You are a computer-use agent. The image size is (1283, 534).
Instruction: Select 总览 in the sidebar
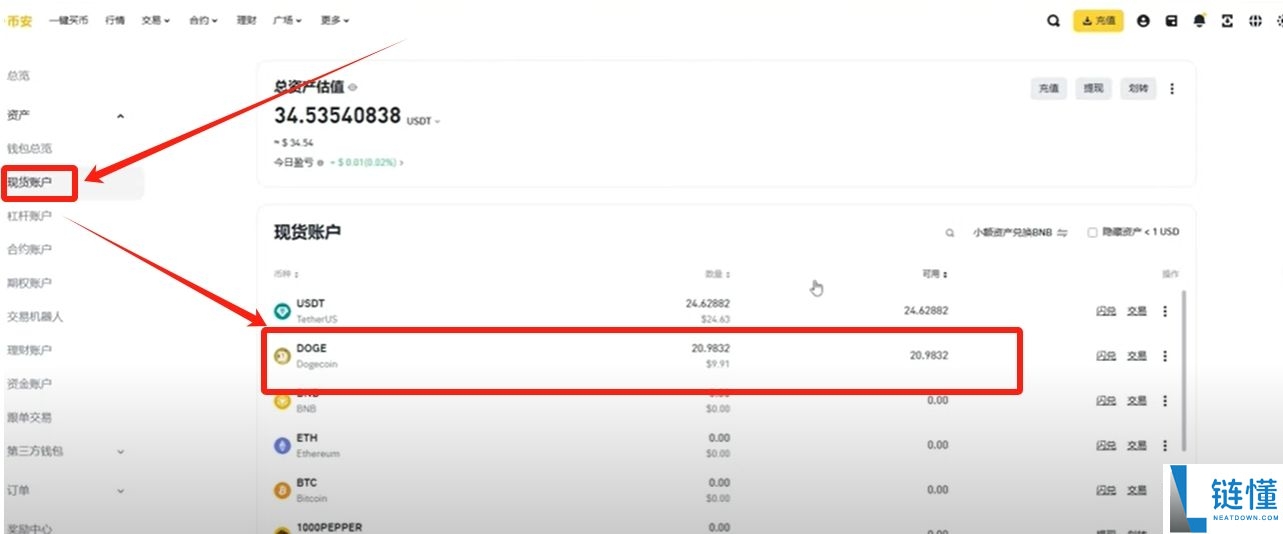pyautogui.click(x=18, y=76)
